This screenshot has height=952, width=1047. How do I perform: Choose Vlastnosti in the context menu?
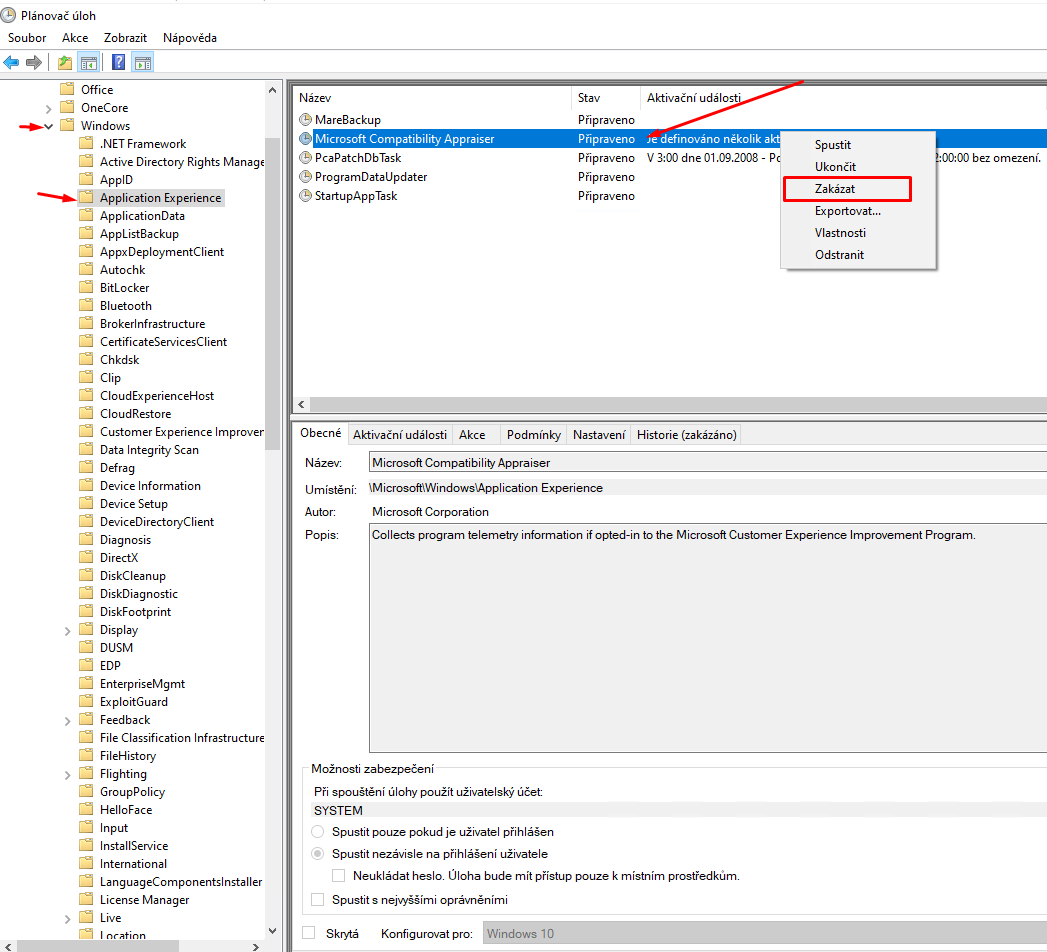tap(859, 233)
